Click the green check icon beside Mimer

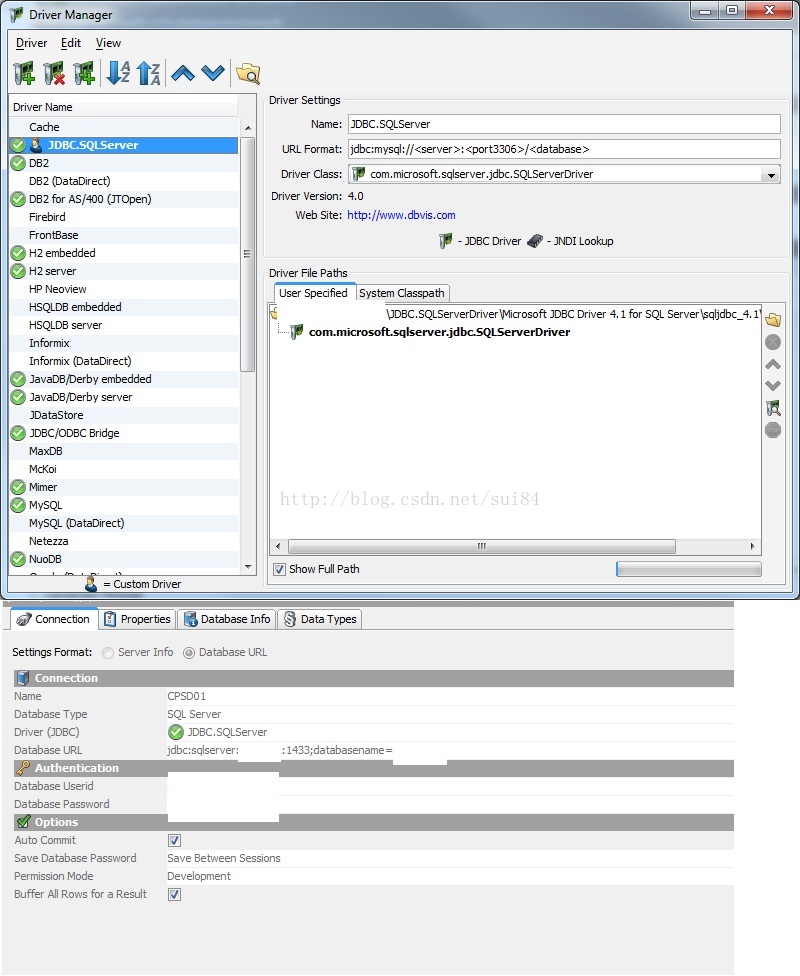coord(18,487)
